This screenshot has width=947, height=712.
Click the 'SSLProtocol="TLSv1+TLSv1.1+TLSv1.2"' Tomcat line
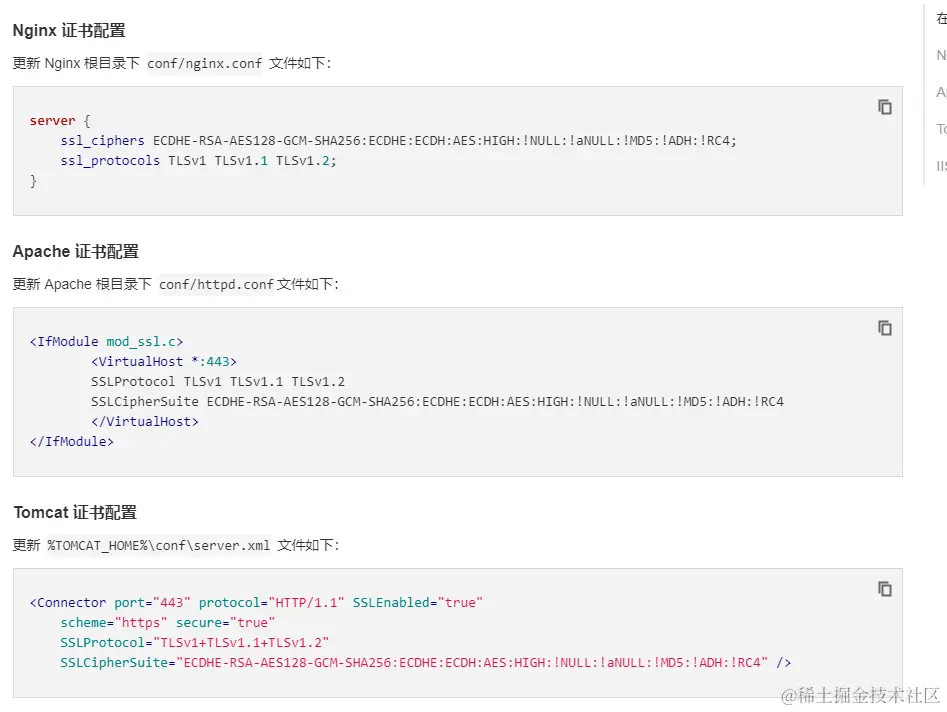tap(194, 643)
